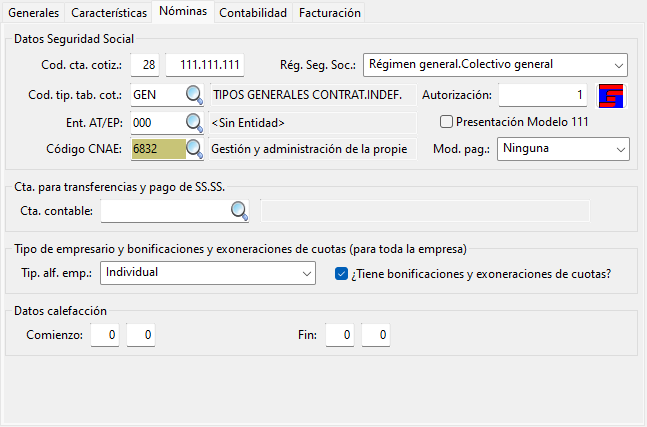Focus the Cta. contable input field

tap(165, 211)
